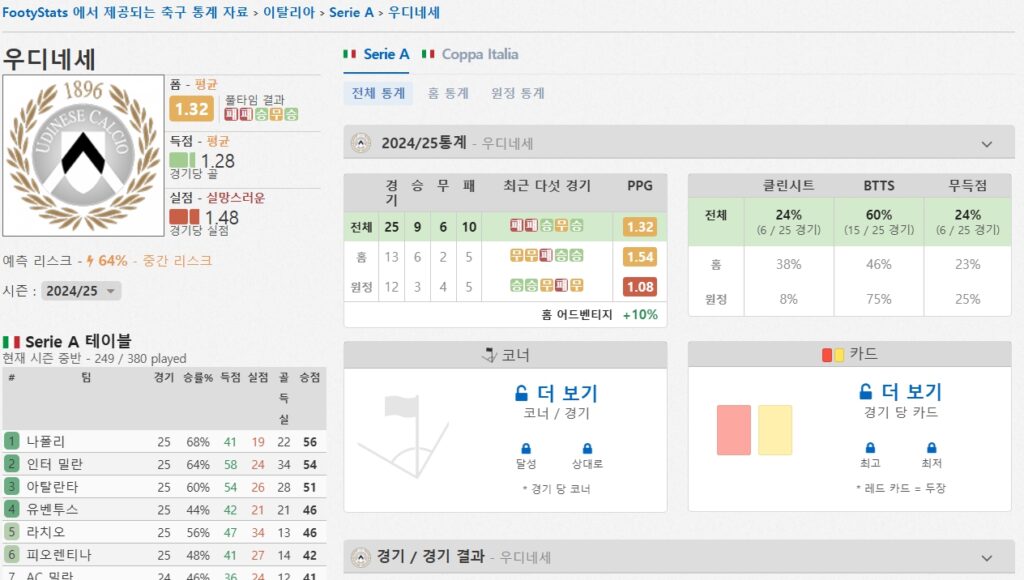1024x580 pixels.
Task: Click the large red card graphic
Action: (x=733, y=430)
